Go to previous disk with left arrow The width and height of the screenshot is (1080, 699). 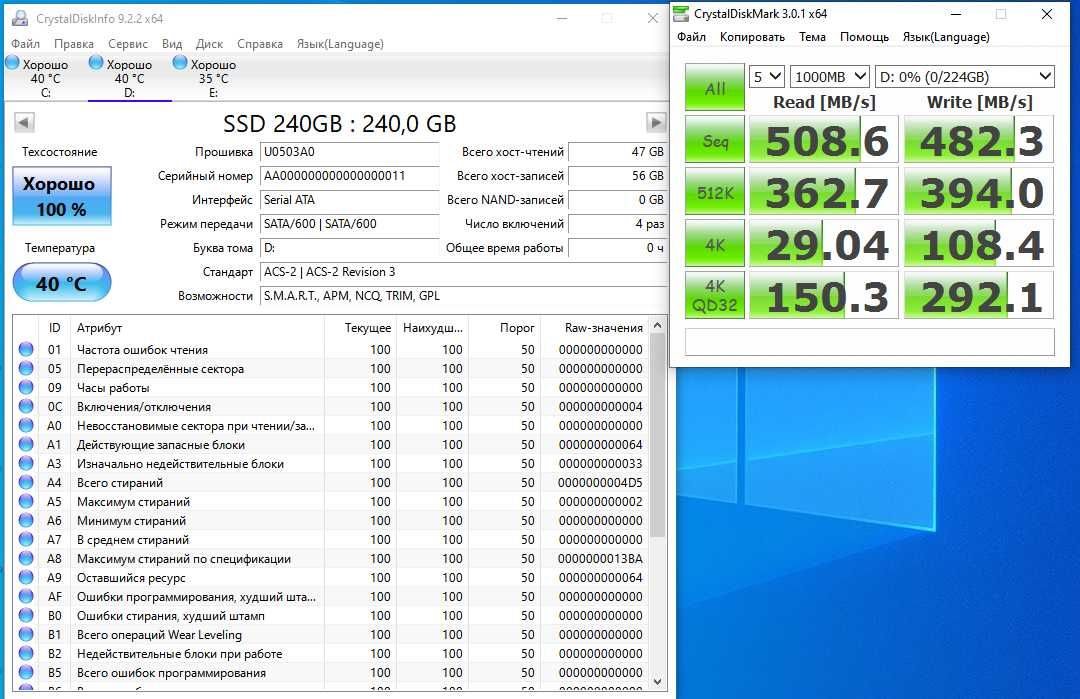[x=23, y=123]
